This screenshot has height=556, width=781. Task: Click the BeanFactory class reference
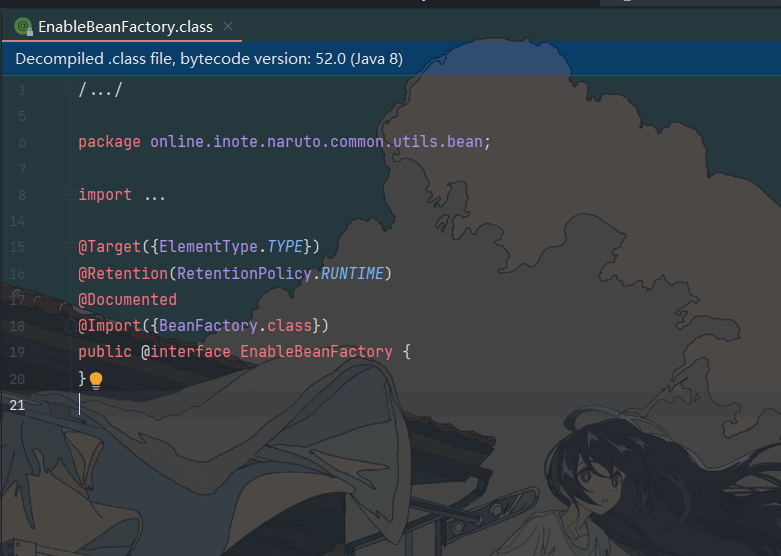click(208, 326)
